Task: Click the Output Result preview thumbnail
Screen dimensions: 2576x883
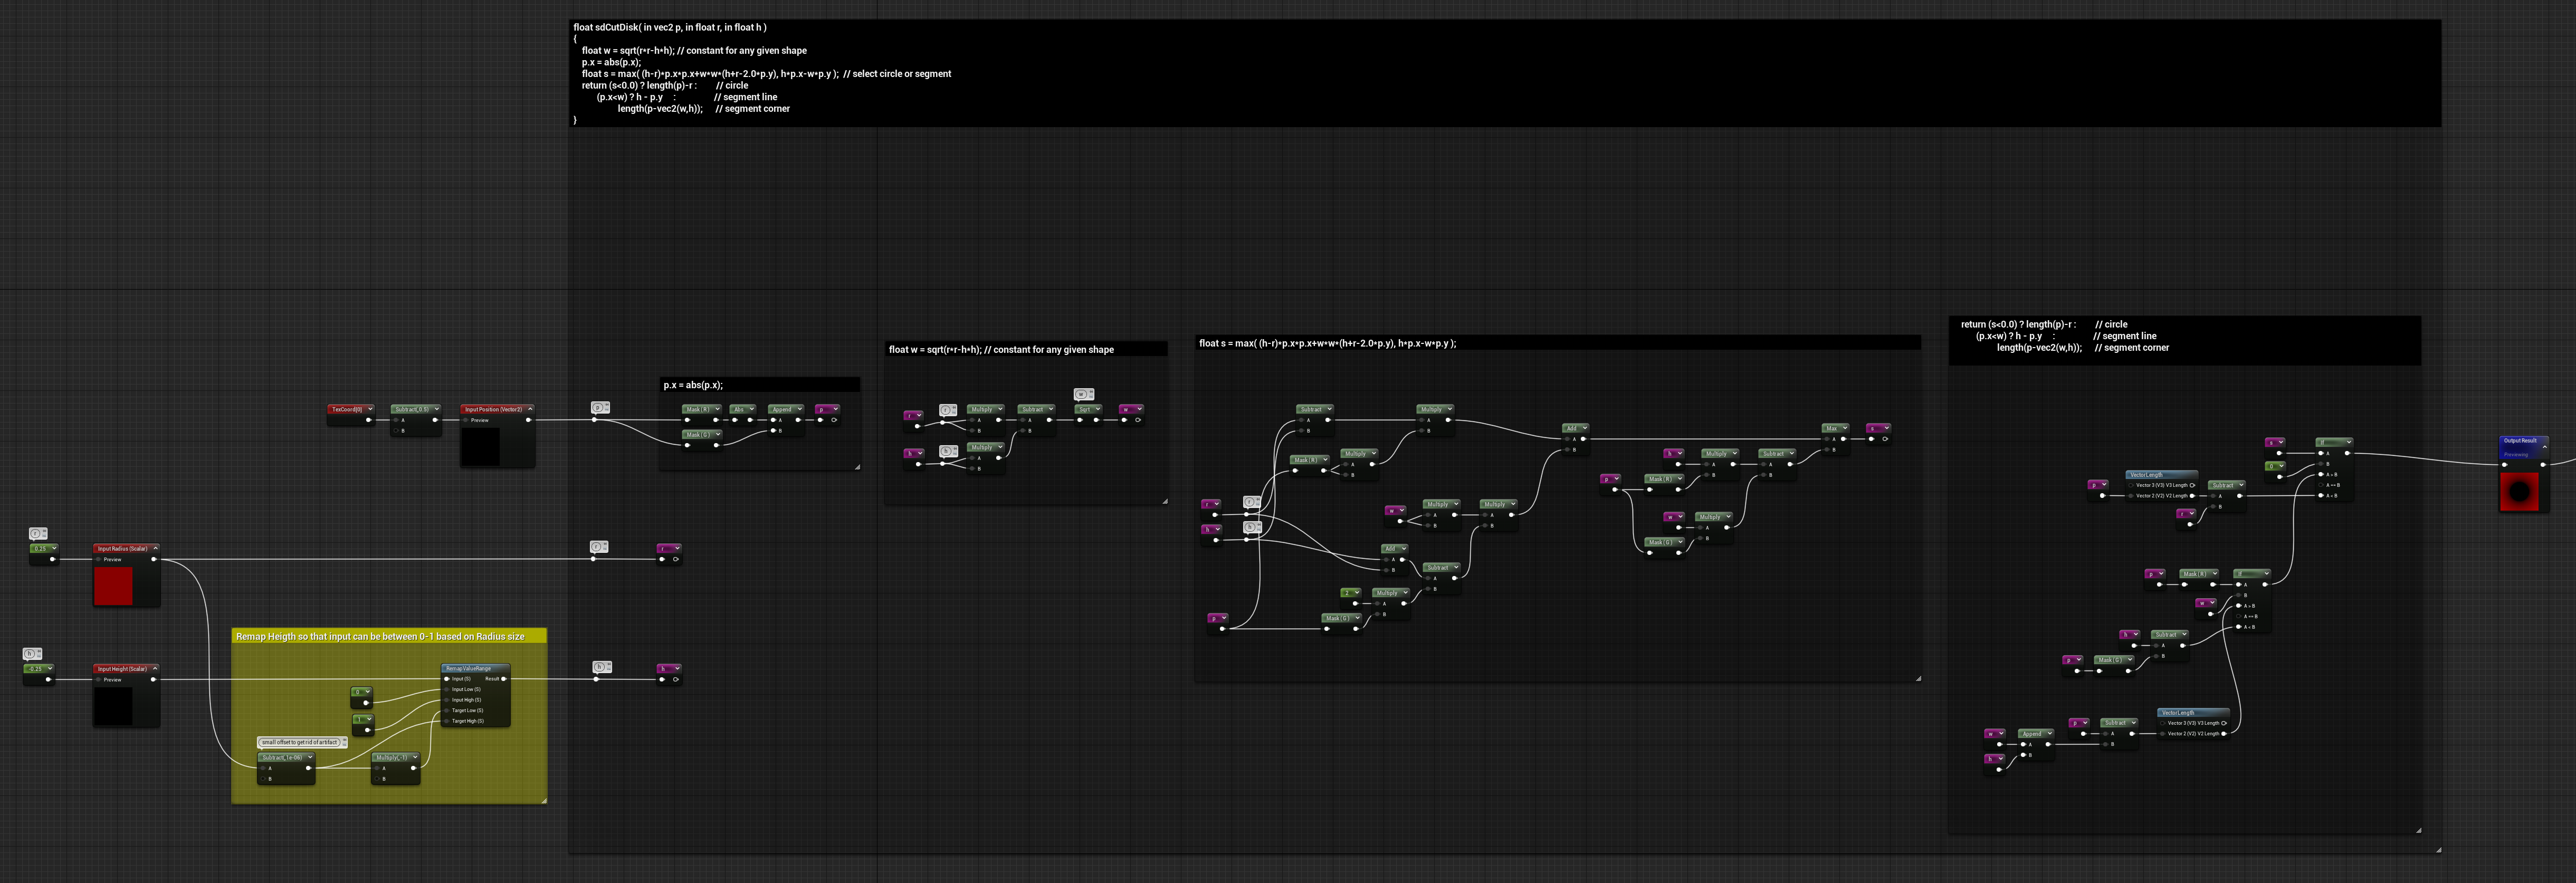Action: (2519, 491)
